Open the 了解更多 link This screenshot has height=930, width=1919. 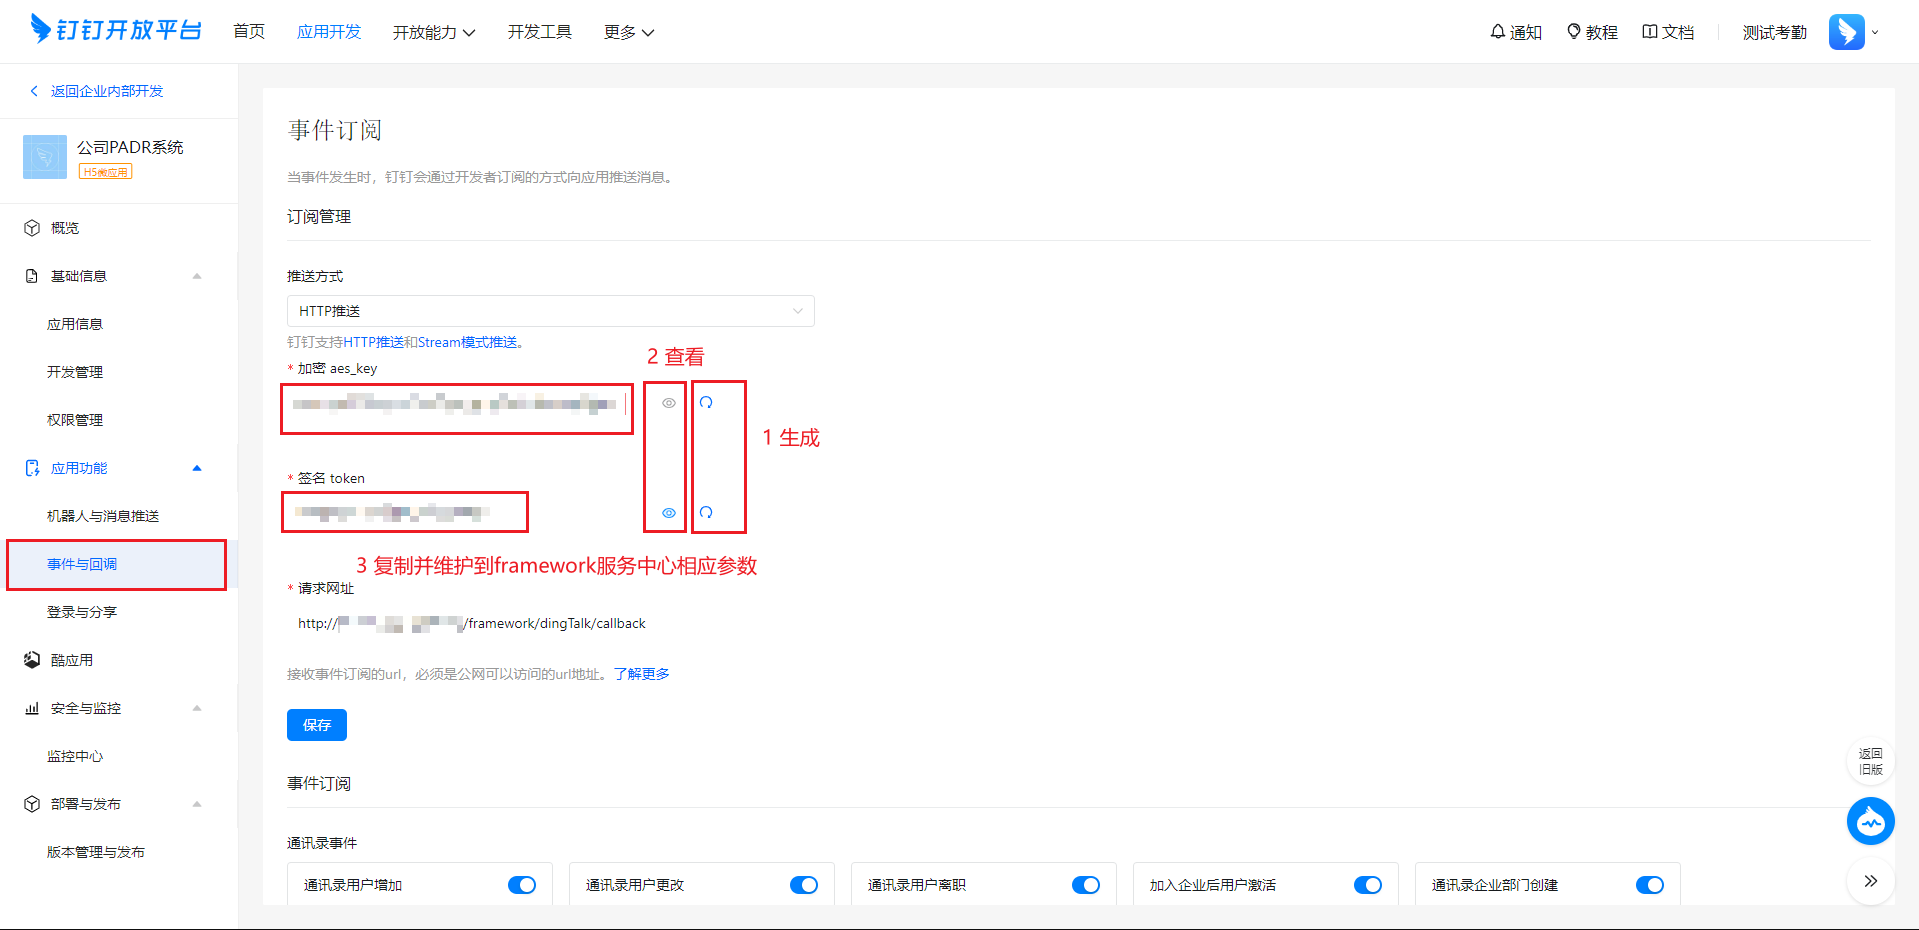642,674
